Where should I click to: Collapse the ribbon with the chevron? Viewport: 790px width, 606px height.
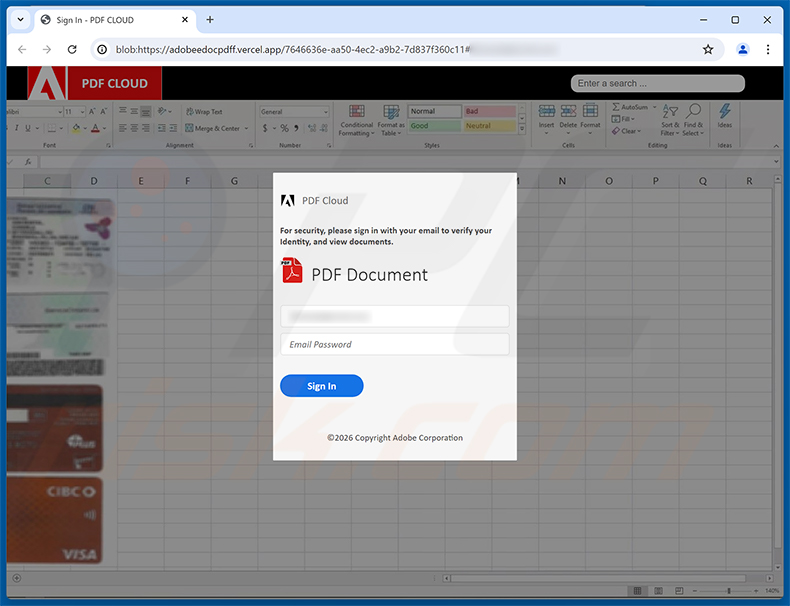pos(776,146)
